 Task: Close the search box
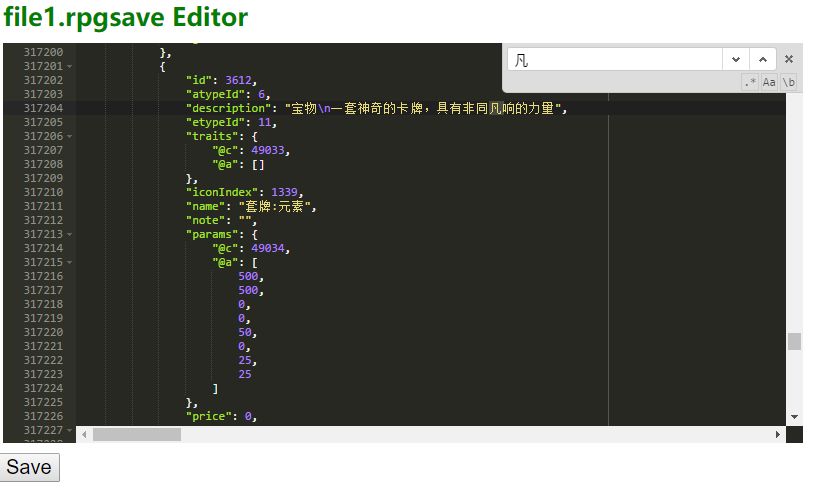tap(789, 59)
